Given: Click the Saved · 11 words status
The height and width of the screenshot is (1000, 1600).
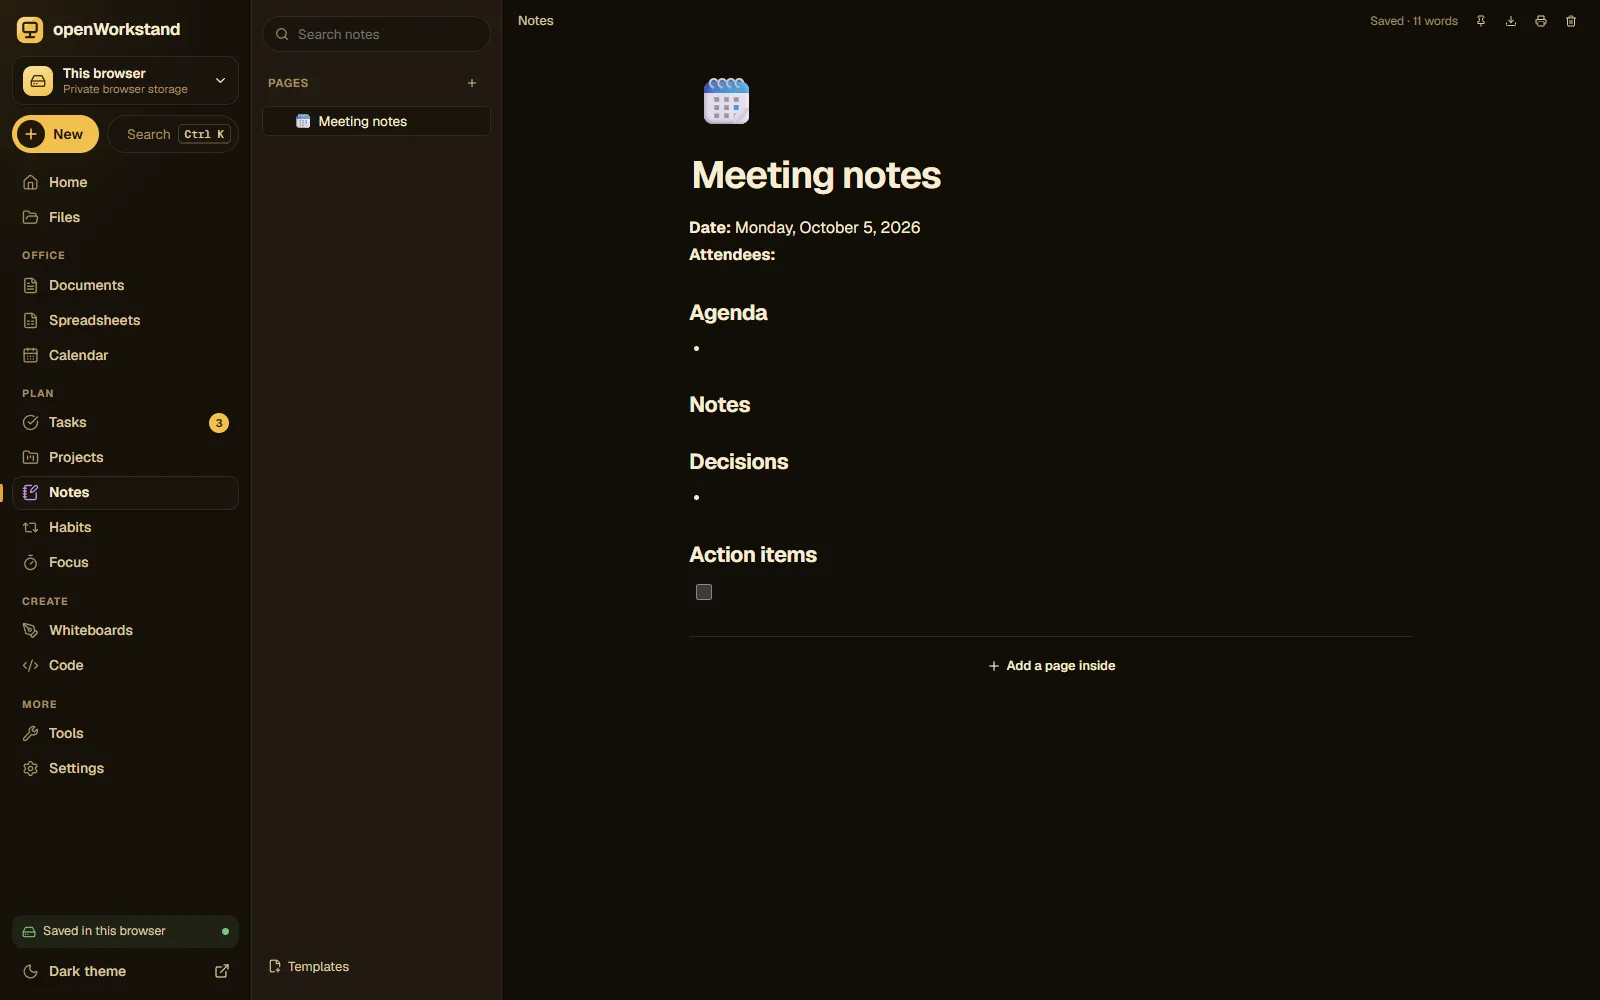Looking at the screenshot, I should coord(1414,21).
